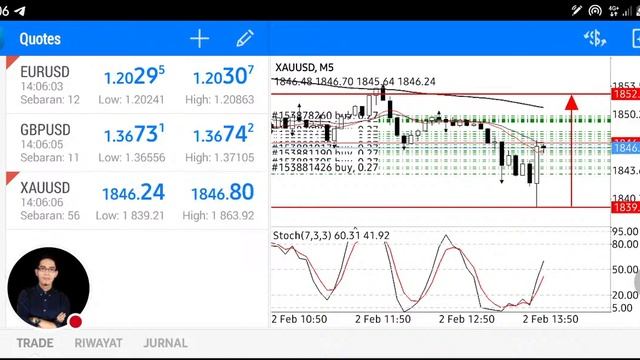The image size is (640, 360).
Task: Open the new order dollar icon
Action: 595,38
